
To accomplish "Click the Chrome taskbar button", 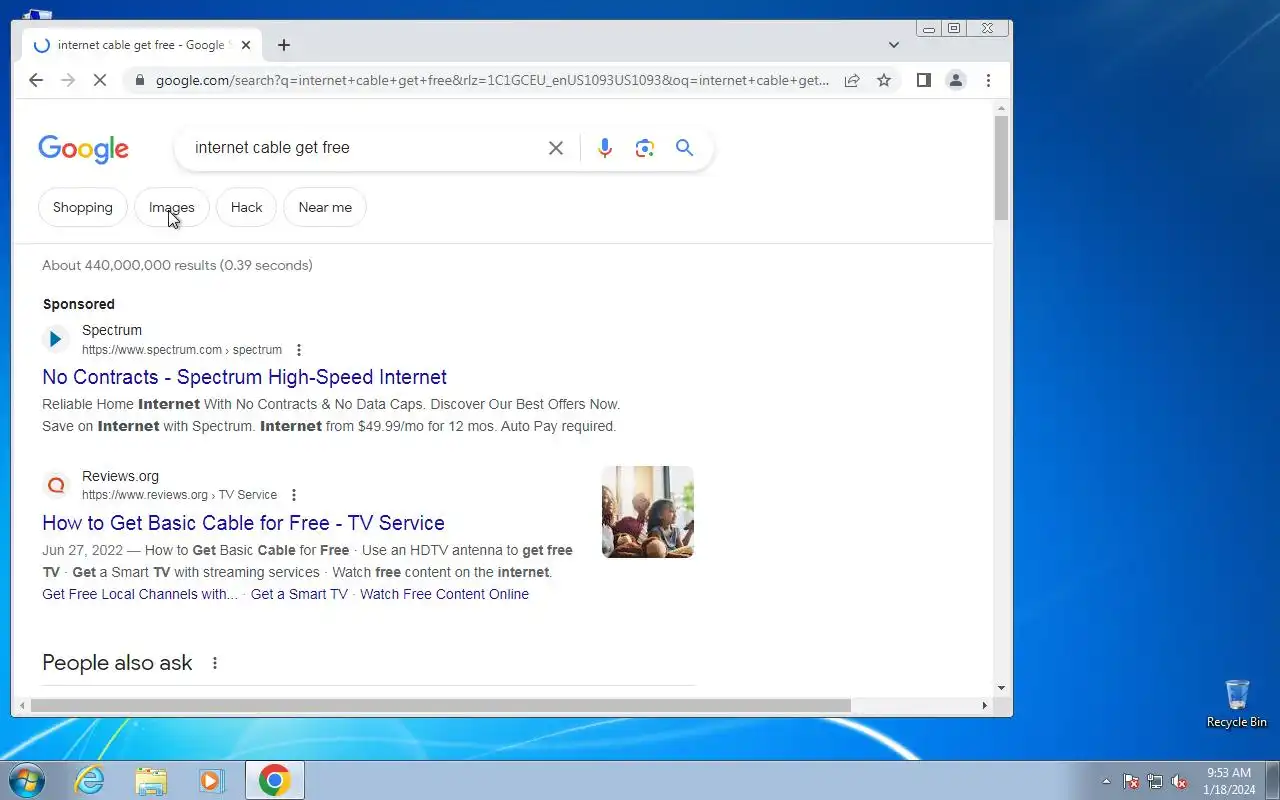I will 275,780.
